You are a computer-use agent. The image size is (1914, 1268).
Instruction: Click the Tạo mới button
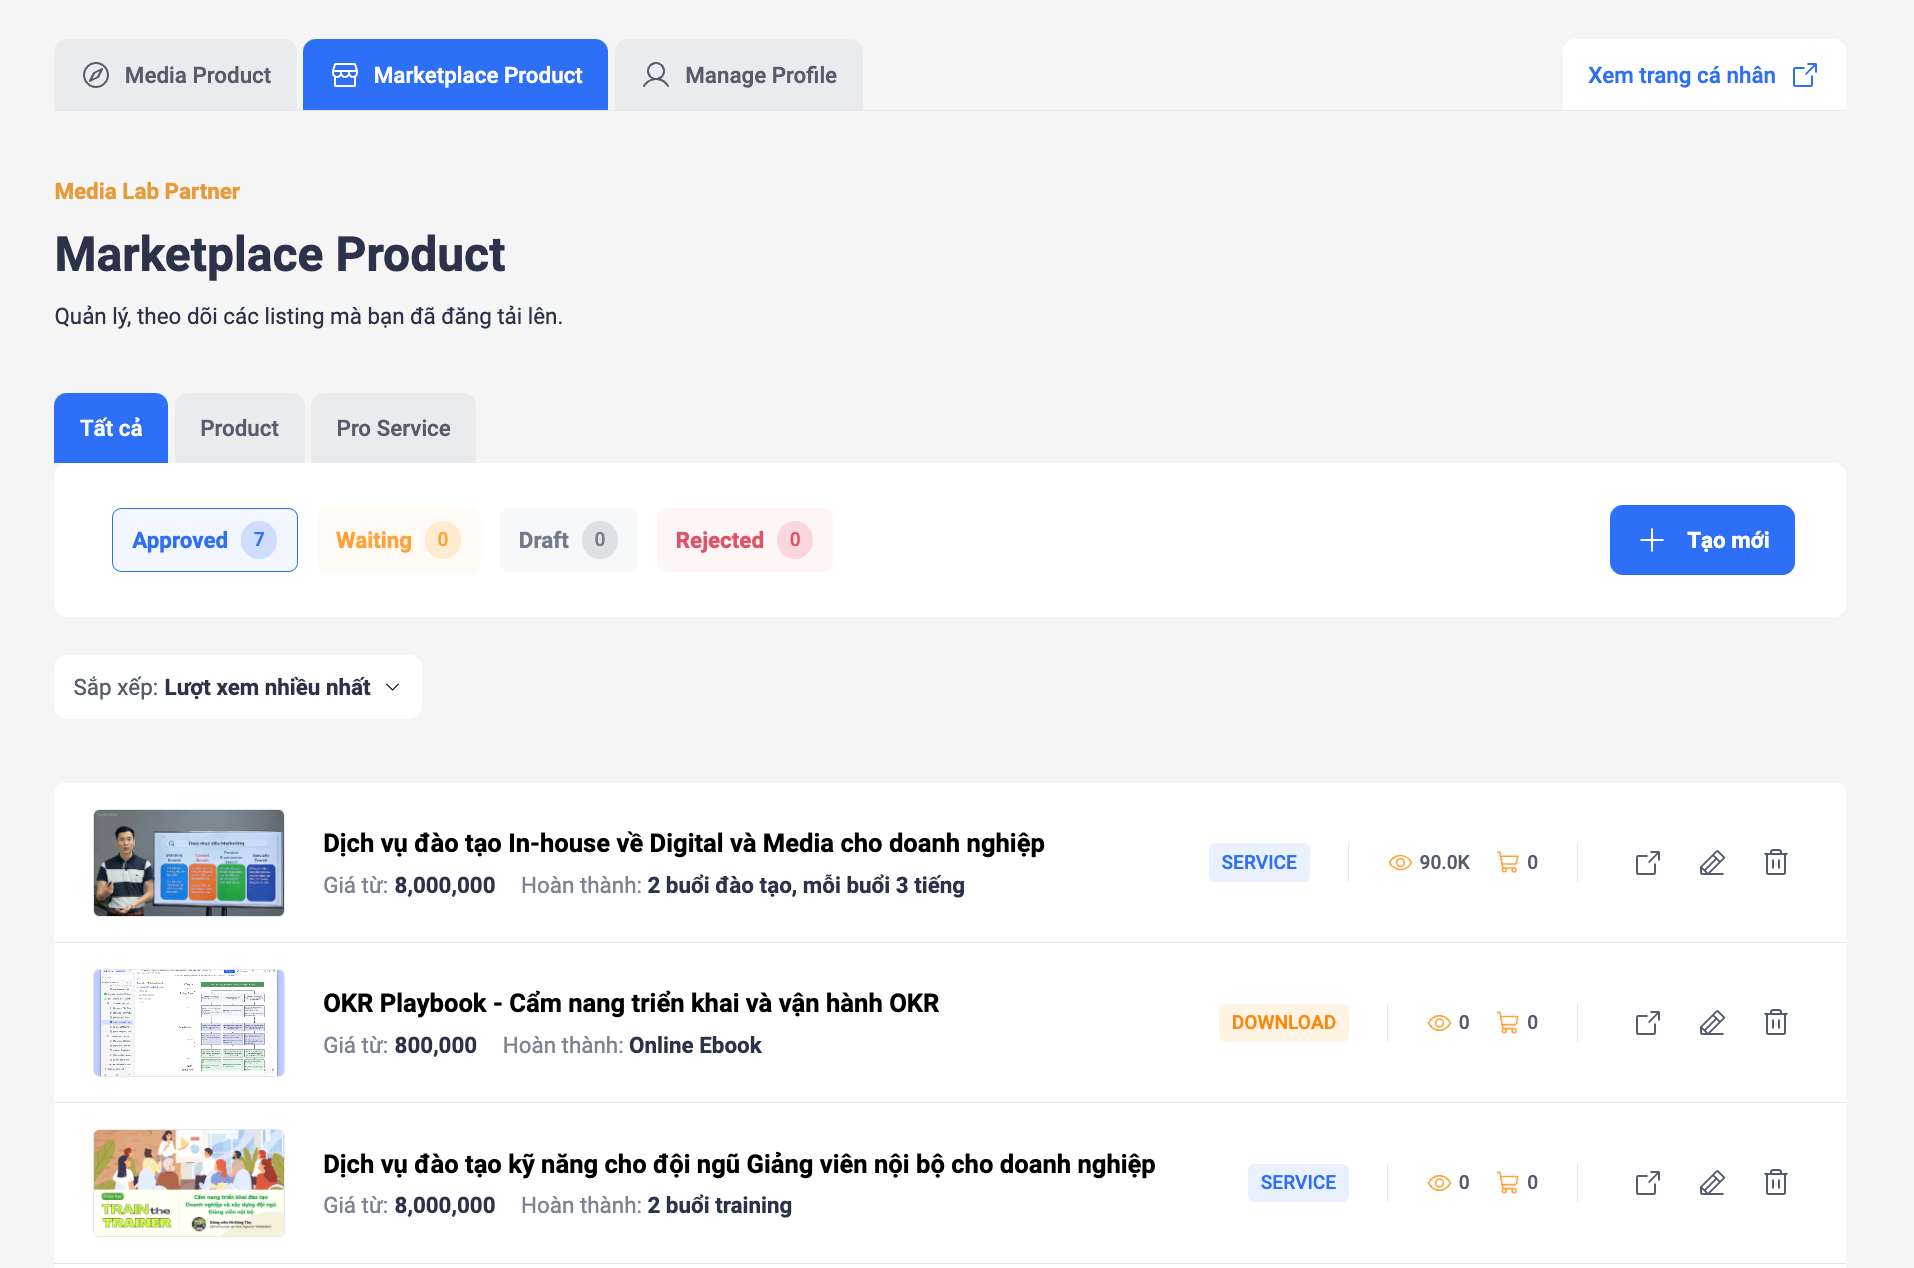tap(1701, 540)
